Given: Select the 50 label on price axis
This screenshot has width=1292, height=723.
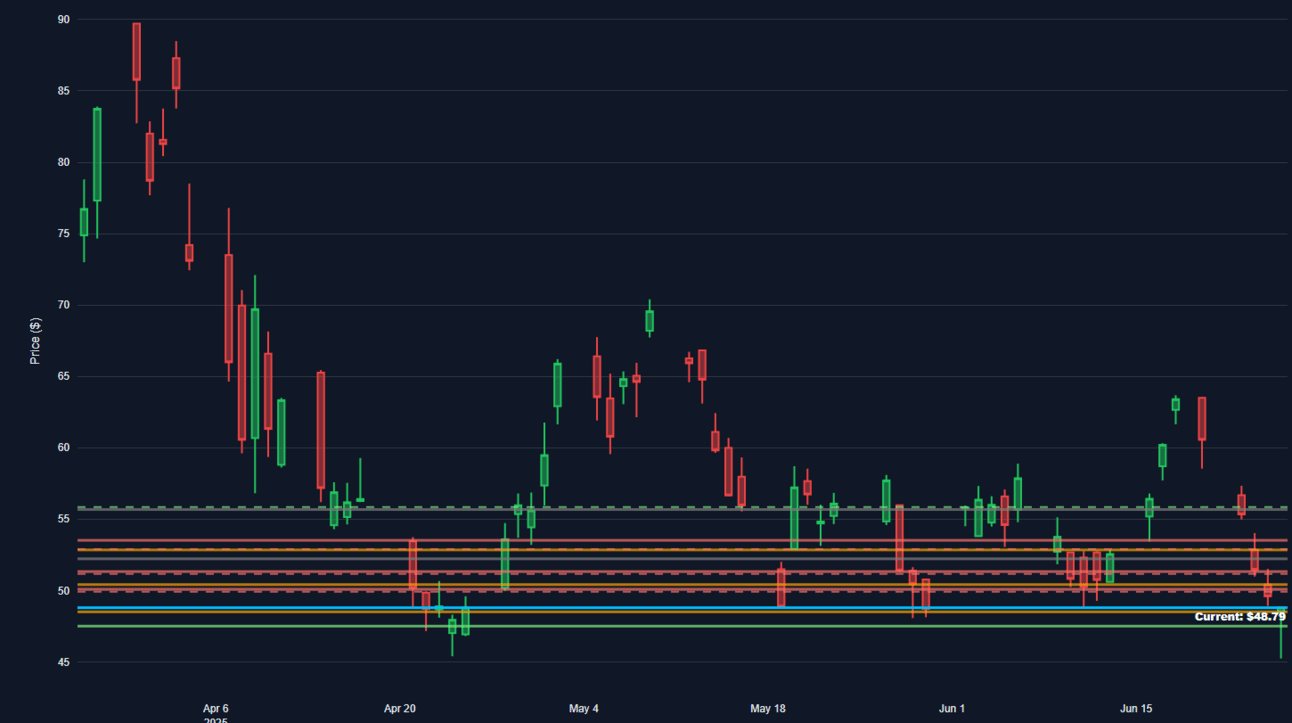Looking at the screenshot, I should click(64, 591).
